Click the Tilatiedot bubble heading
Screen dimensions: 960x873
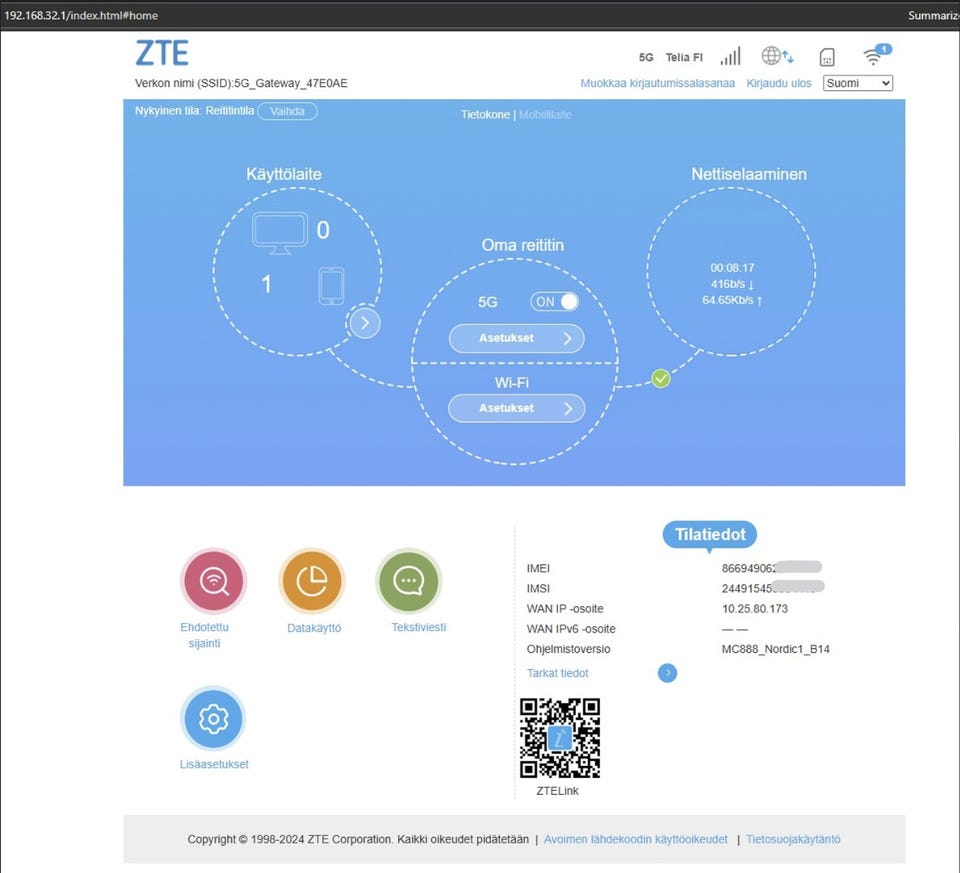pos(710,534)
